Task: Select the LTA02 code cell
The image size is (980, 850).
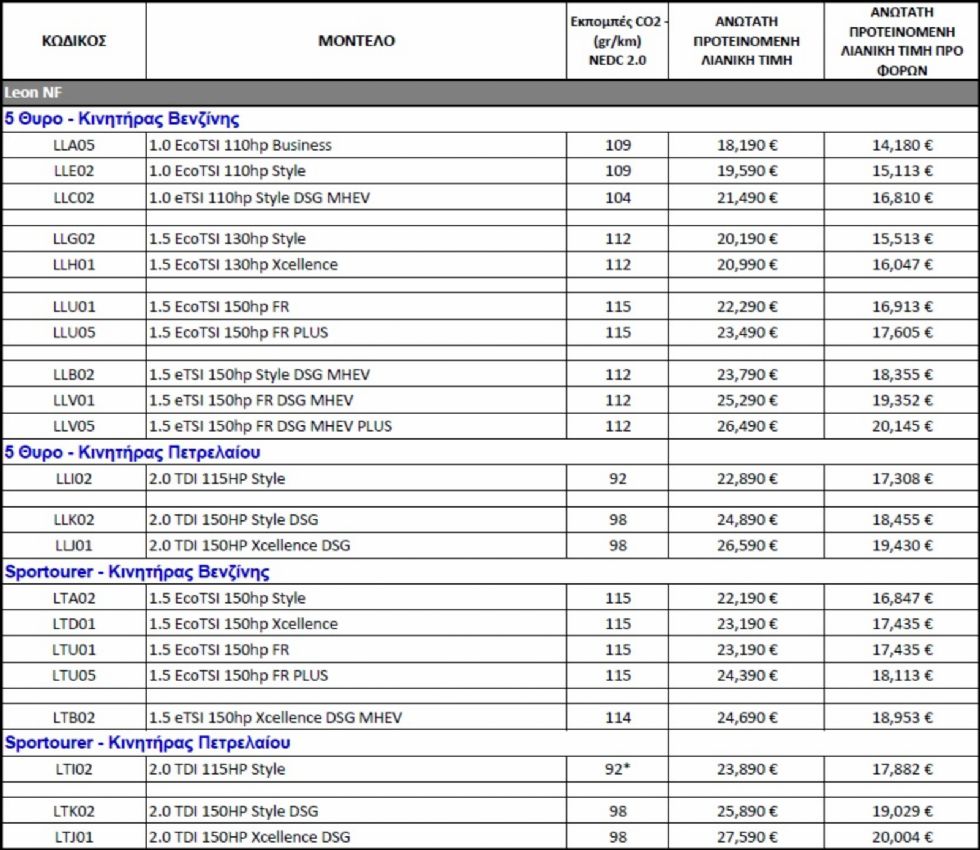Action: pos(74,598)
